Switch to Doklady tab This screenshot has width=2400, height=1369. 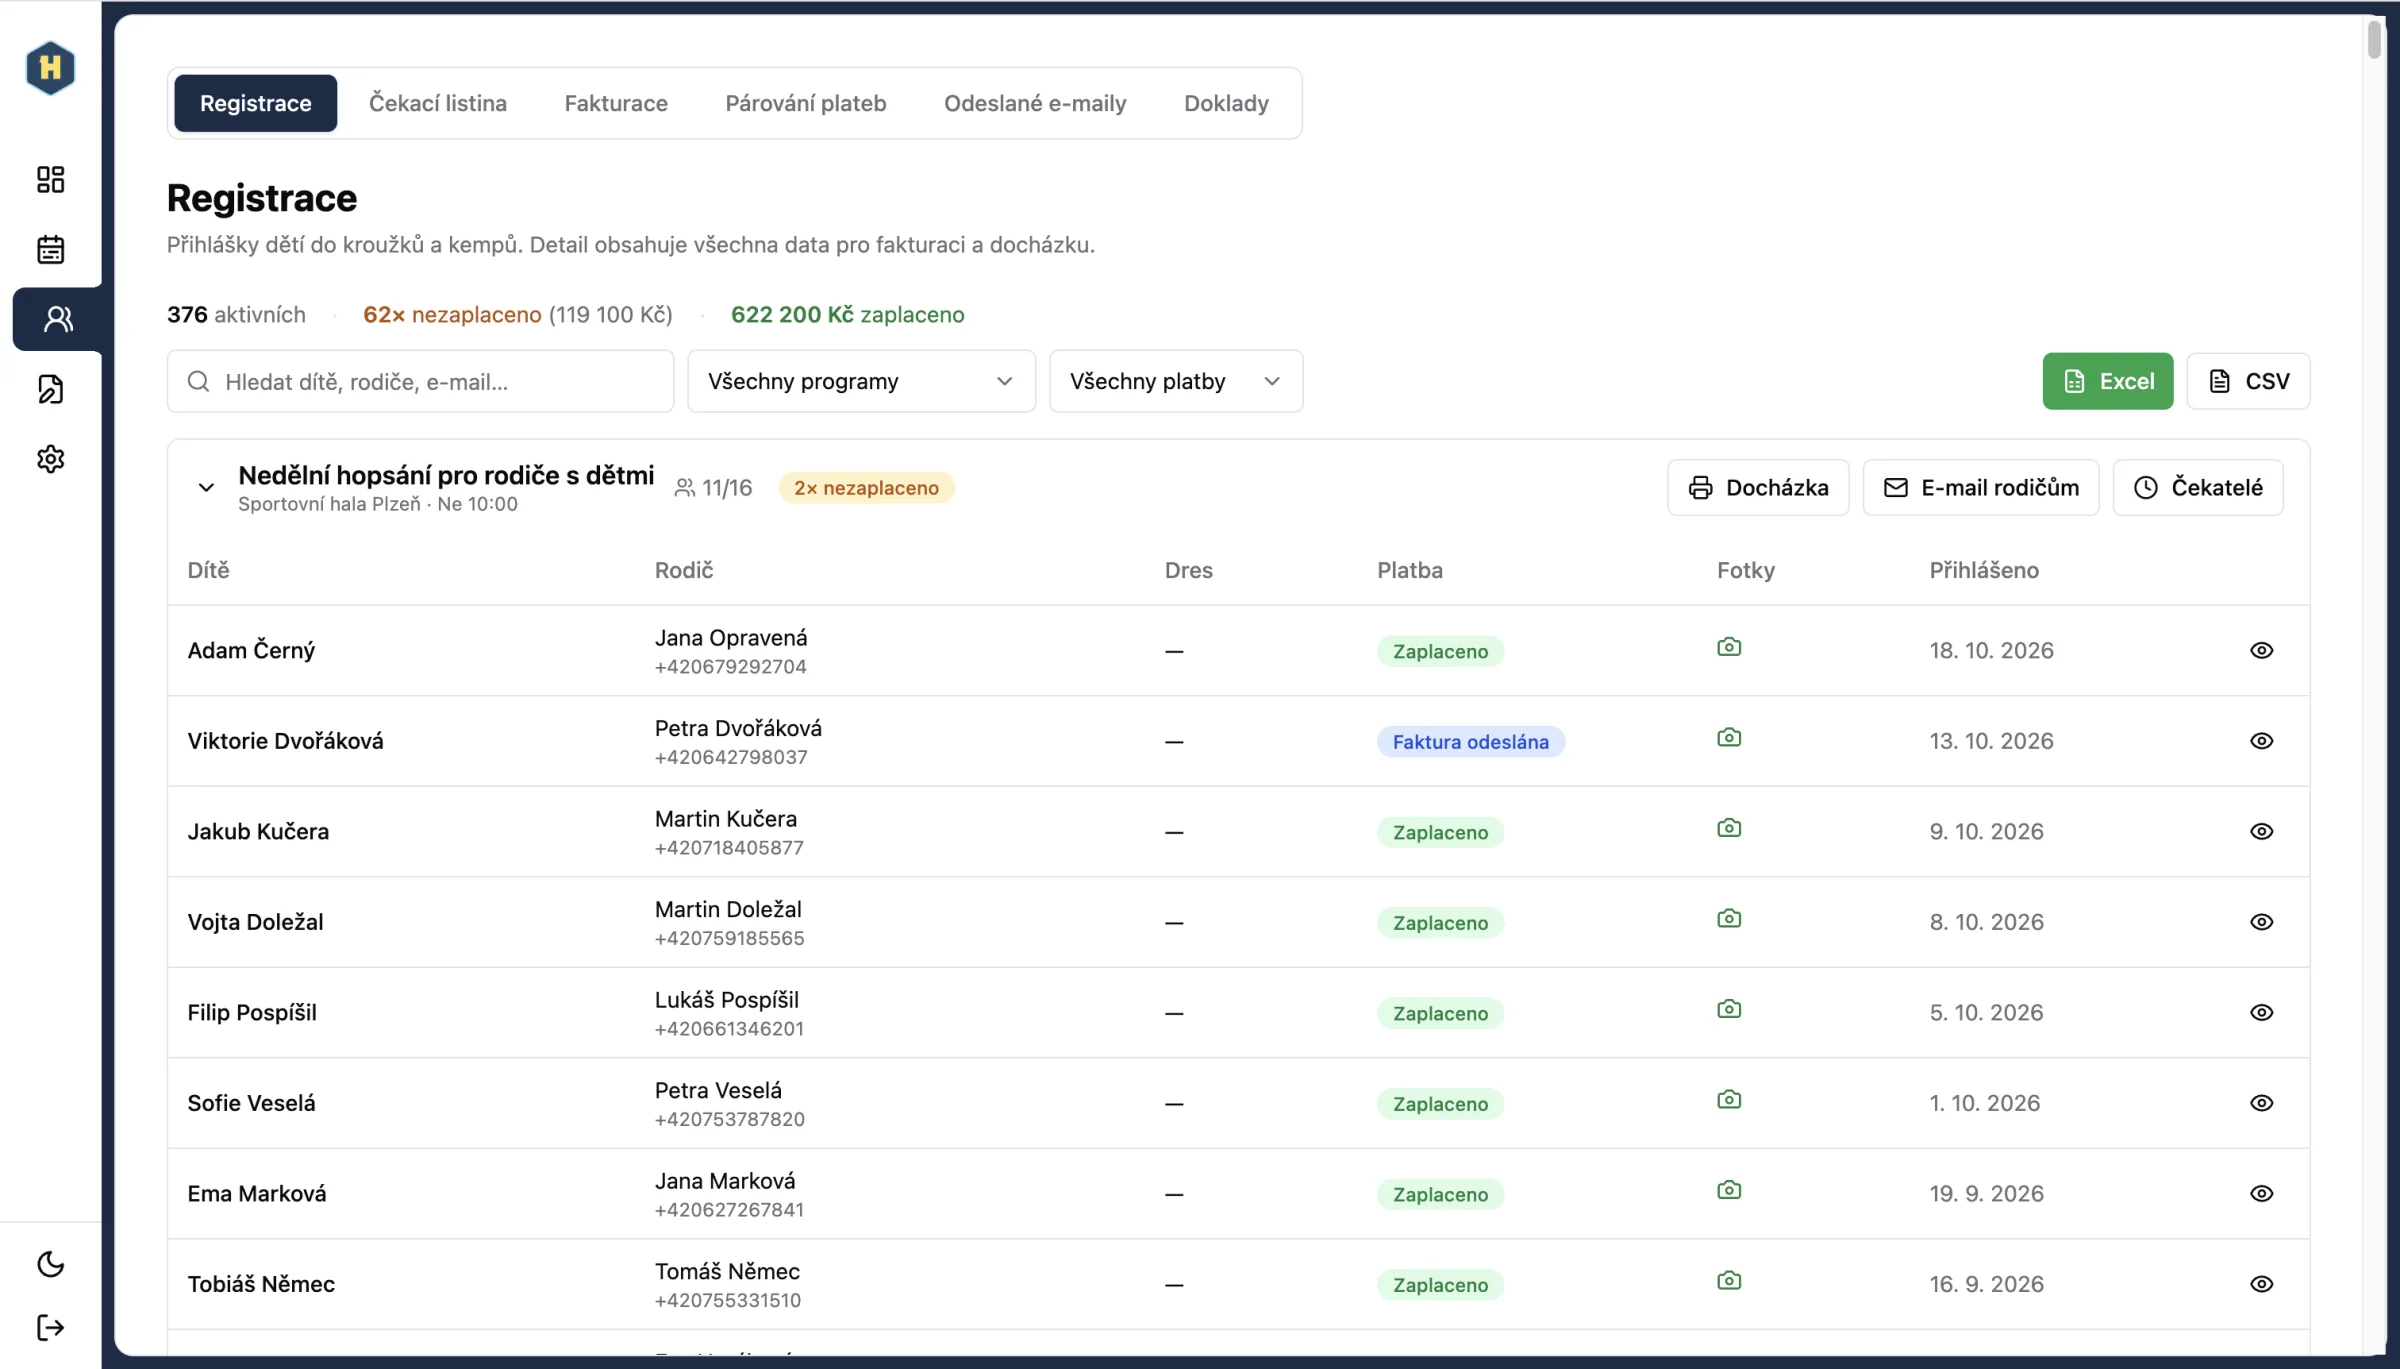tap(1226, 103)
